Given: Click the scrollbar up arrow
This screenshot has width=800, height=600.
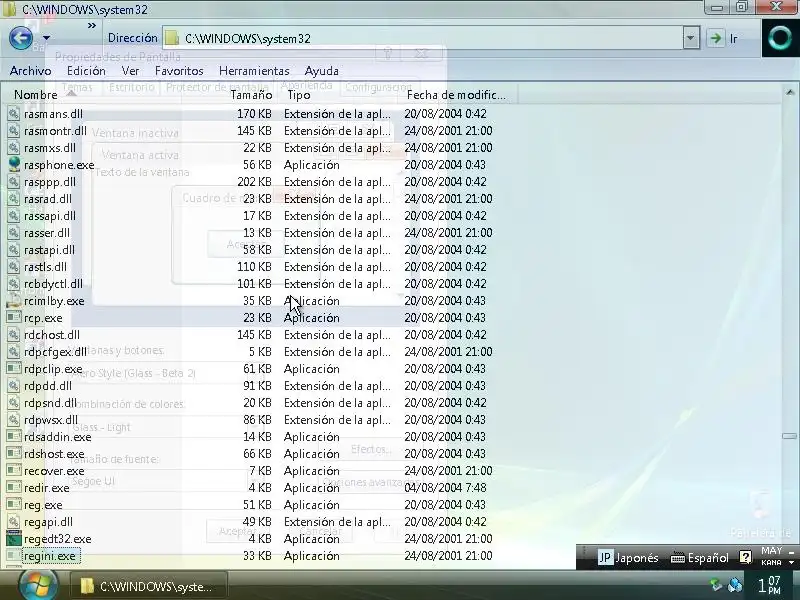Looking at the screenshot, I should [x=790, y=92].
